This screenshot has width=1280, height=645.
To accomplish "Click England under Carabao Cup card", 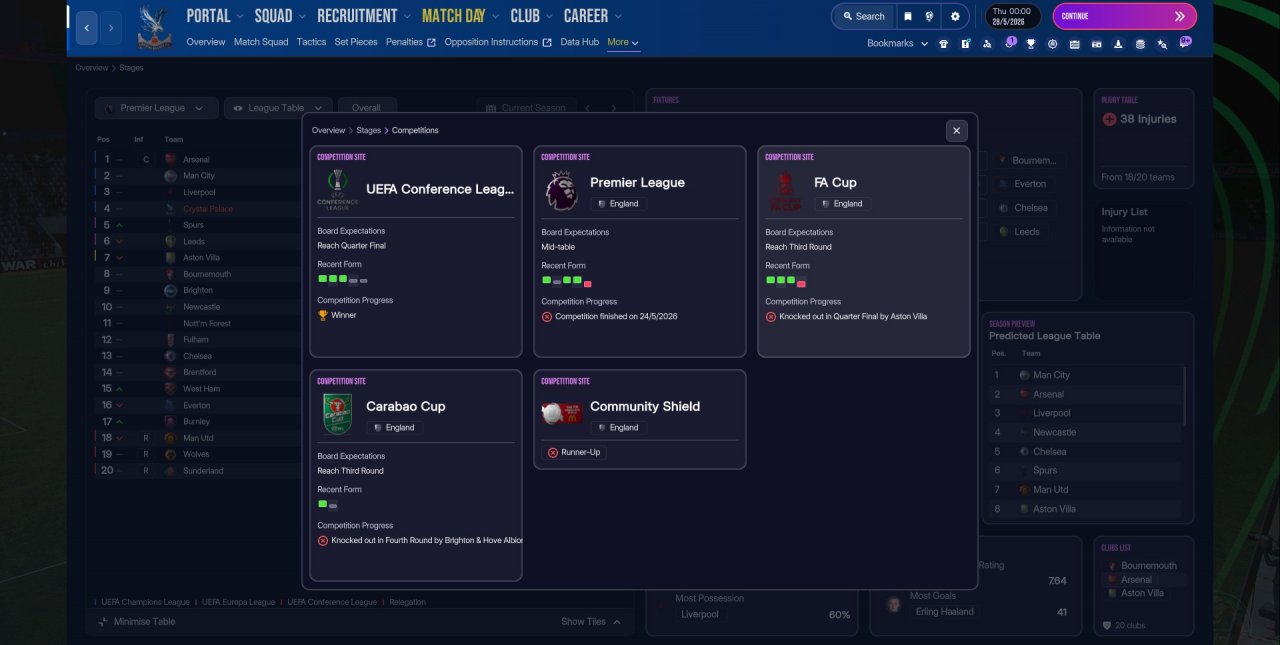I will (394, 427).
